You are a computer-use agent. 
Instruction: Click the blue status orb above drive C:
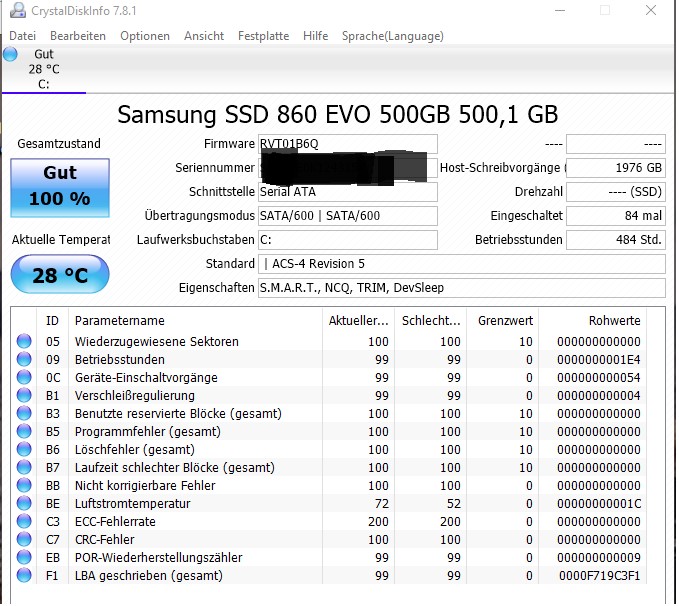(x=10, y=54)
